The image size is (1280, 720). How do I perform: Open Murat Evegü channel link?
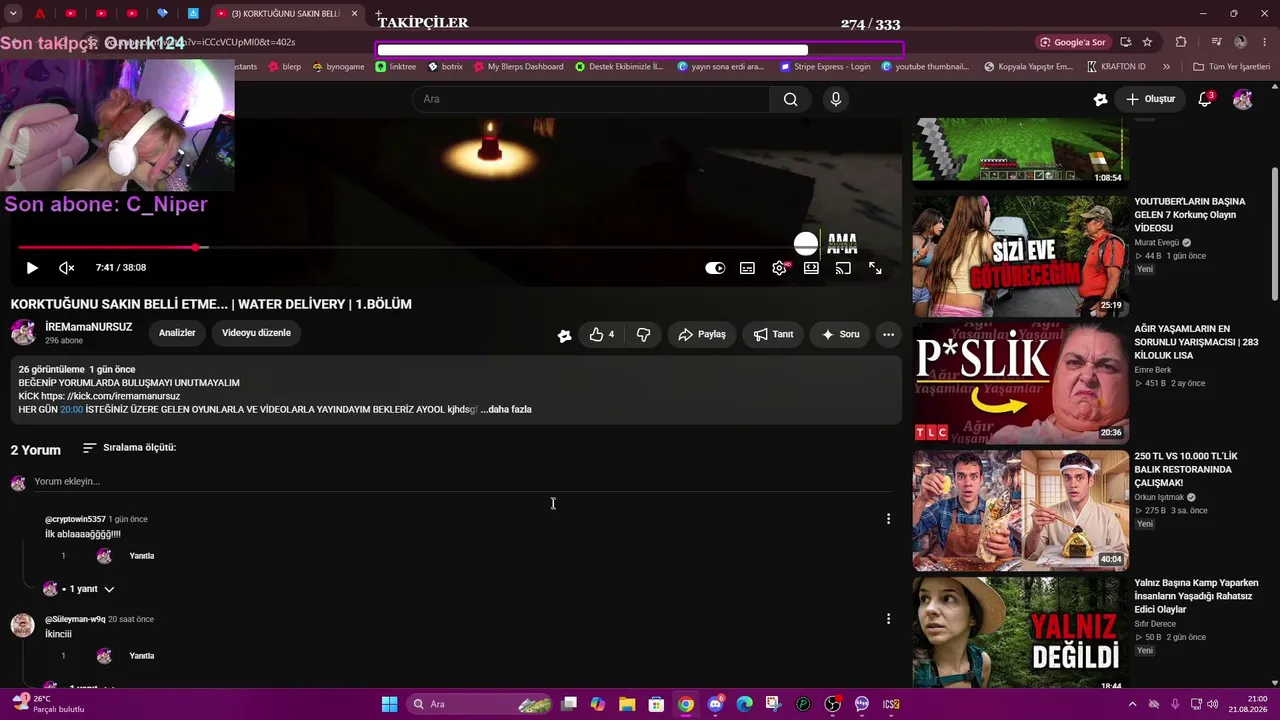(x=1157, y=243)
